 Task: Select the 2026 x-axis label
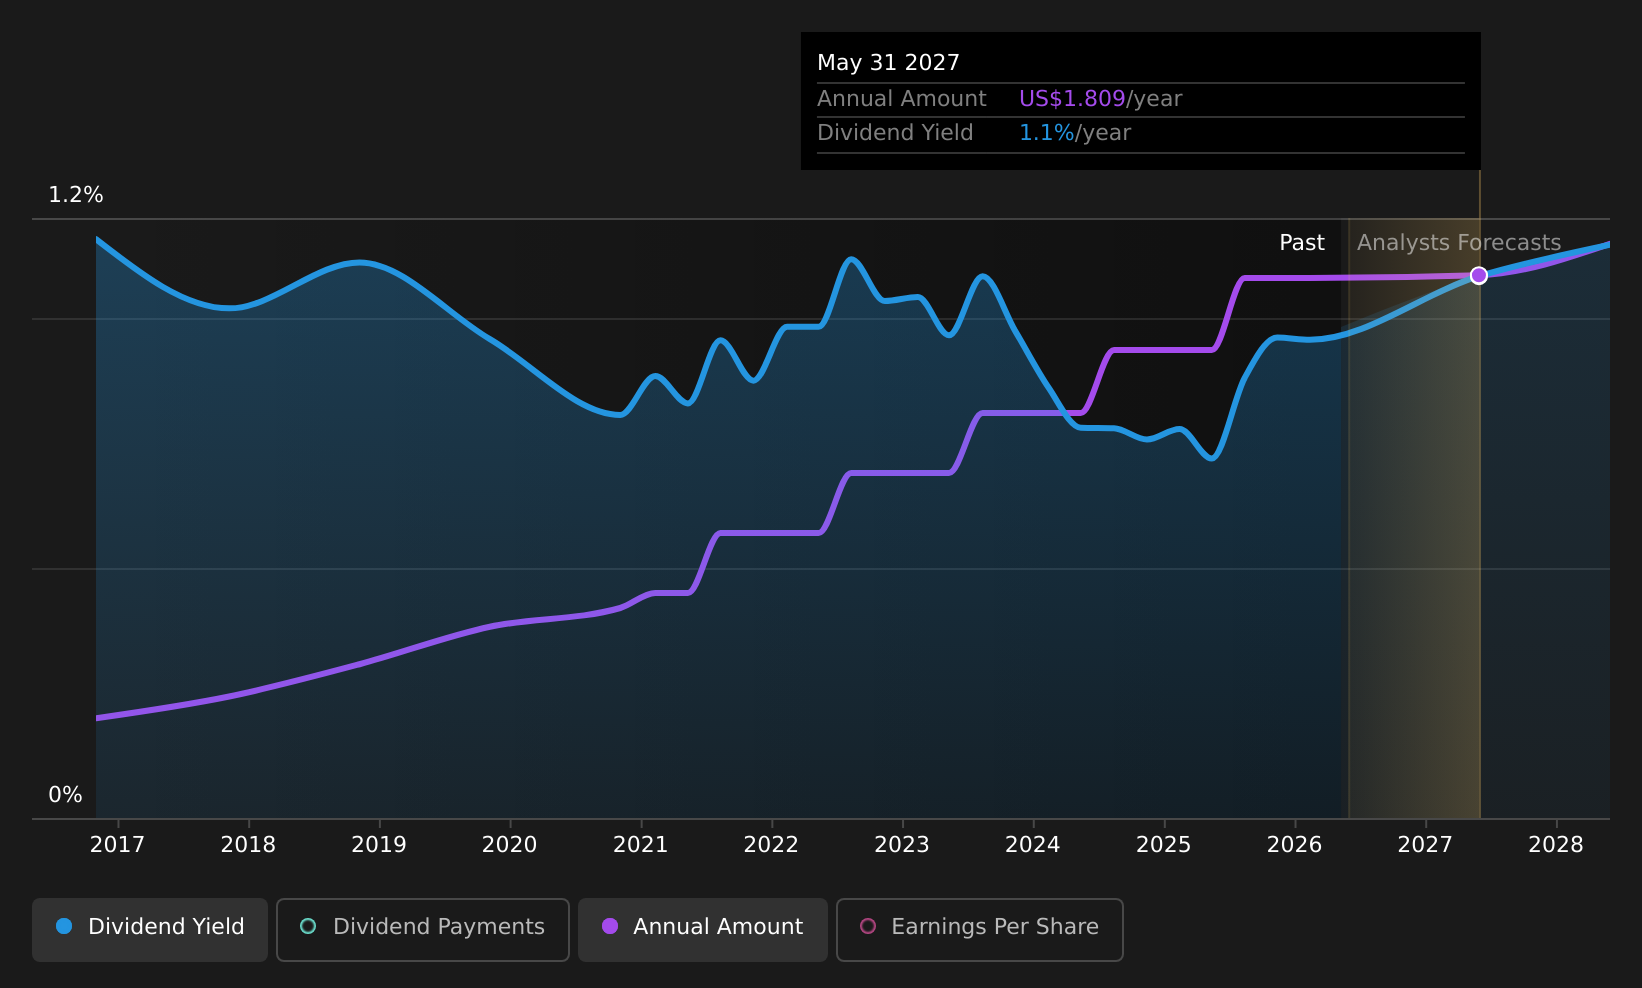pos(1294,845)
